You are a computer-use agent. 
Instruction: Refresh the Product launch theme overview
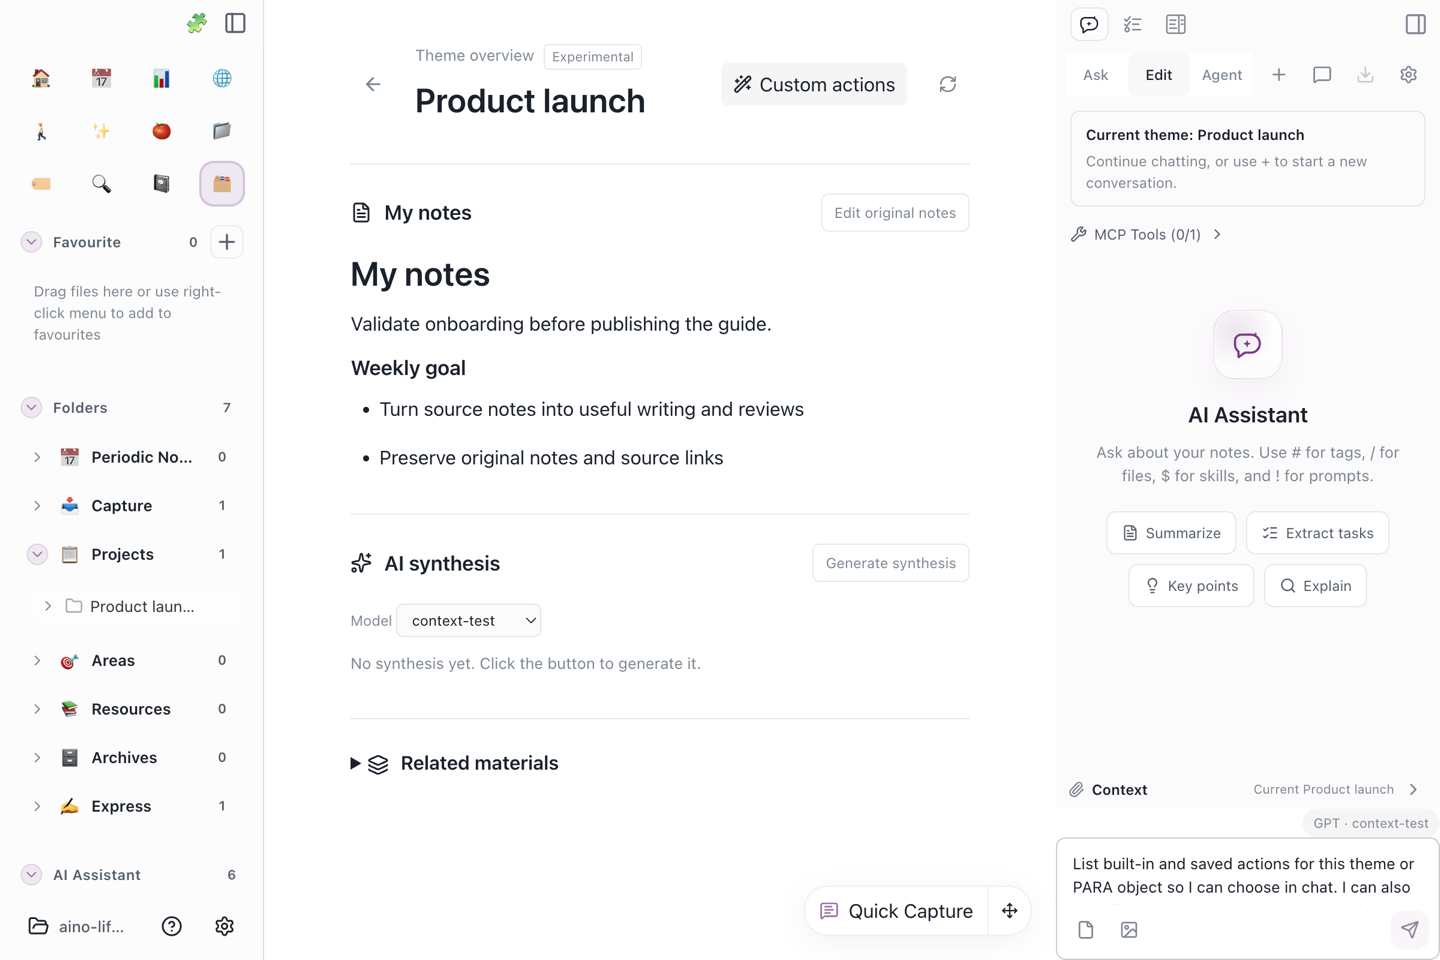948,85
